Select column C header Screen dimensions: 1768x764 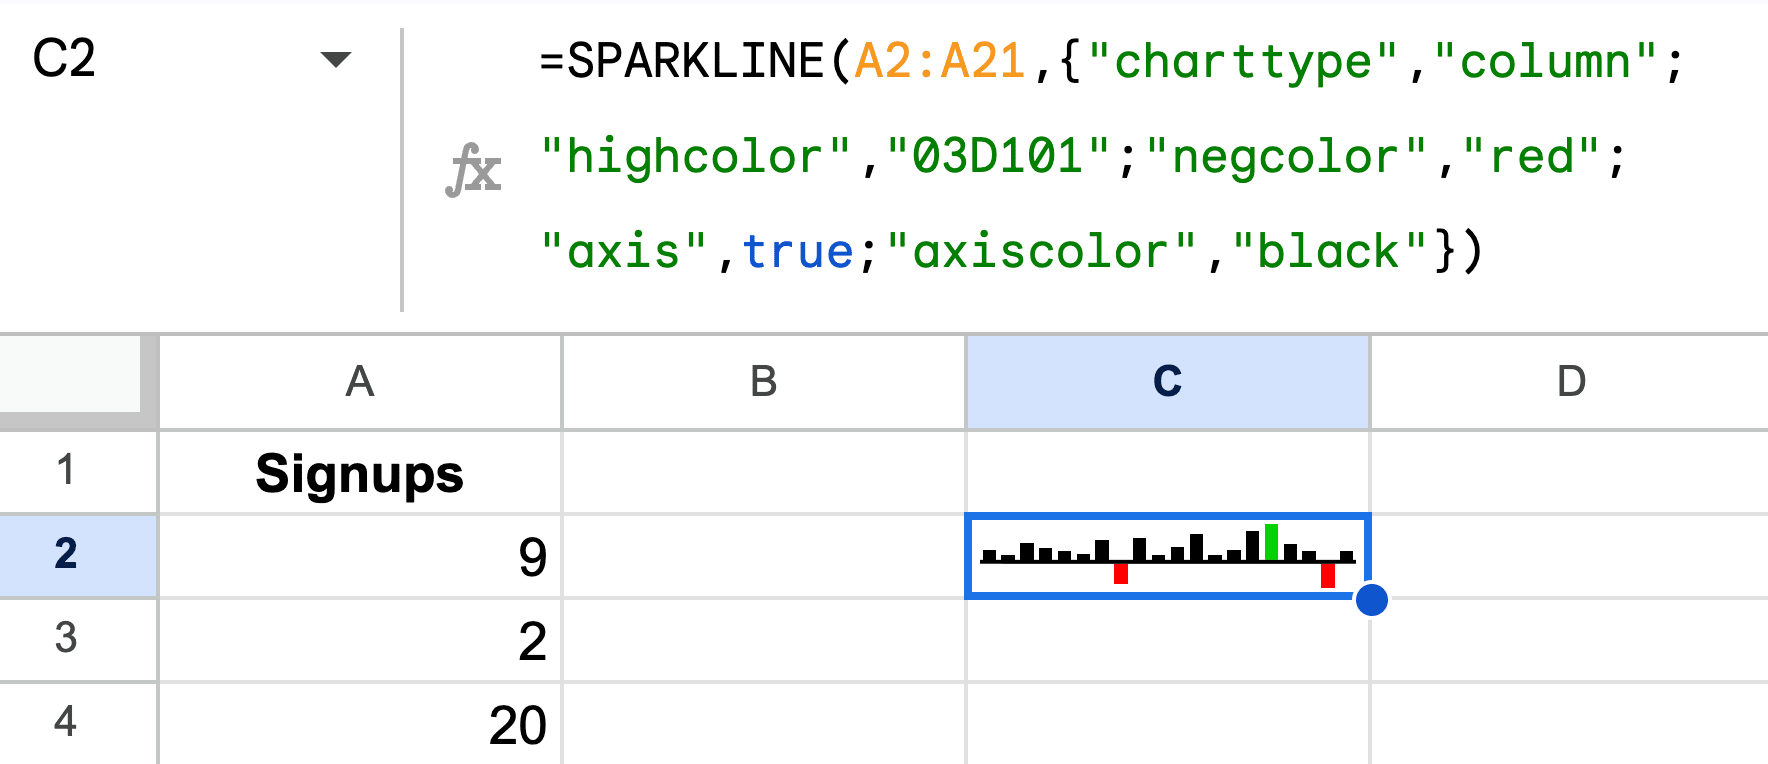[x=1167, y=382]
